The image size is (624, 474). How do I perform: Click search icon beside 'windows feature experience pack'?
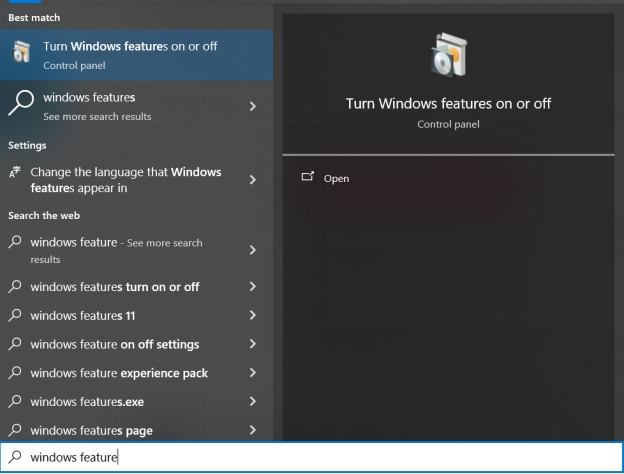click(x=15, y=372)
